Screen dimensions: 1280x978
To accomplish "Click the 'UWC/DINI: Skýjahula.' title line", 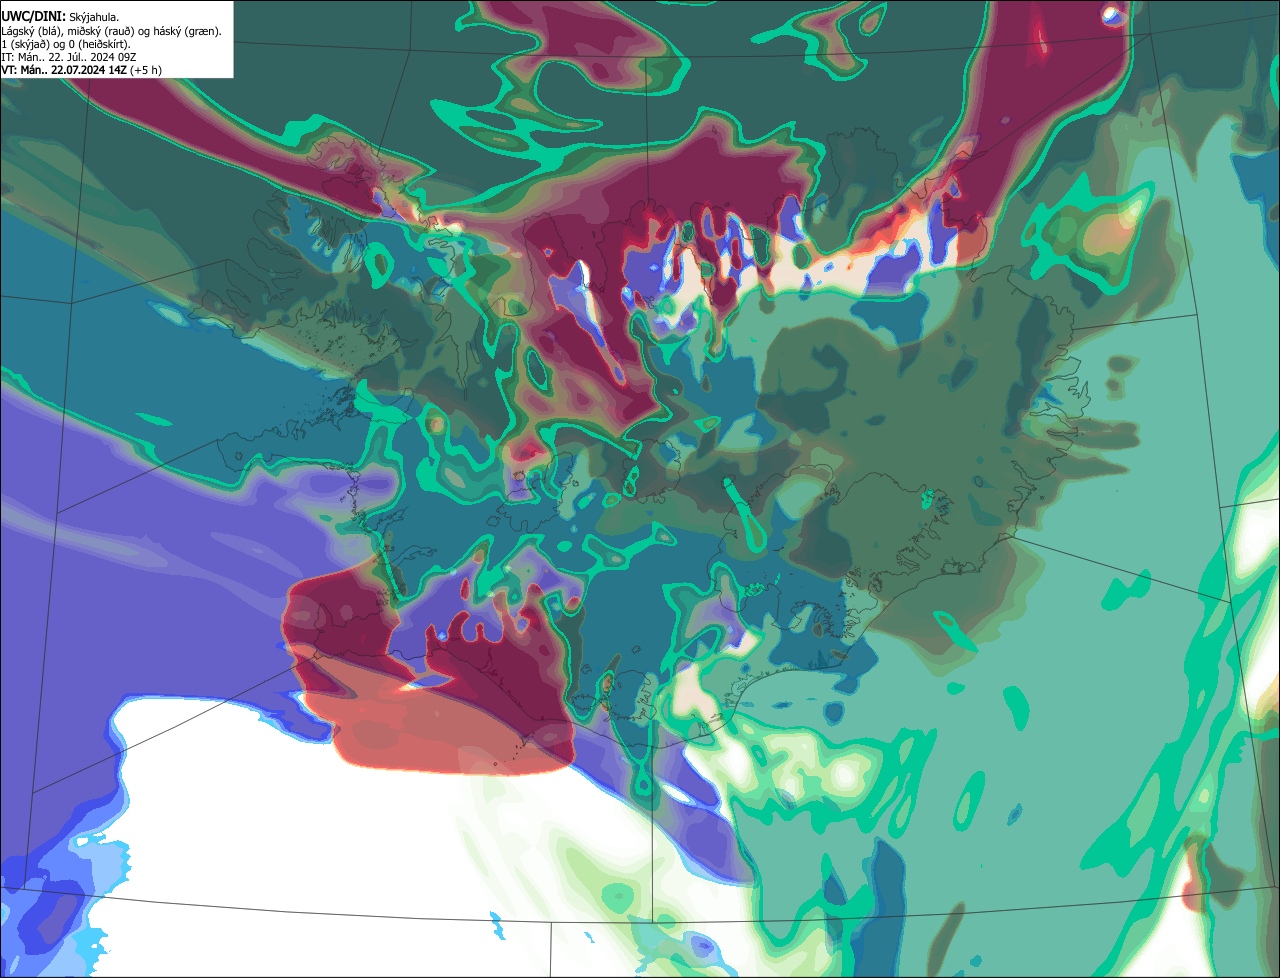I will coord(60,17).
